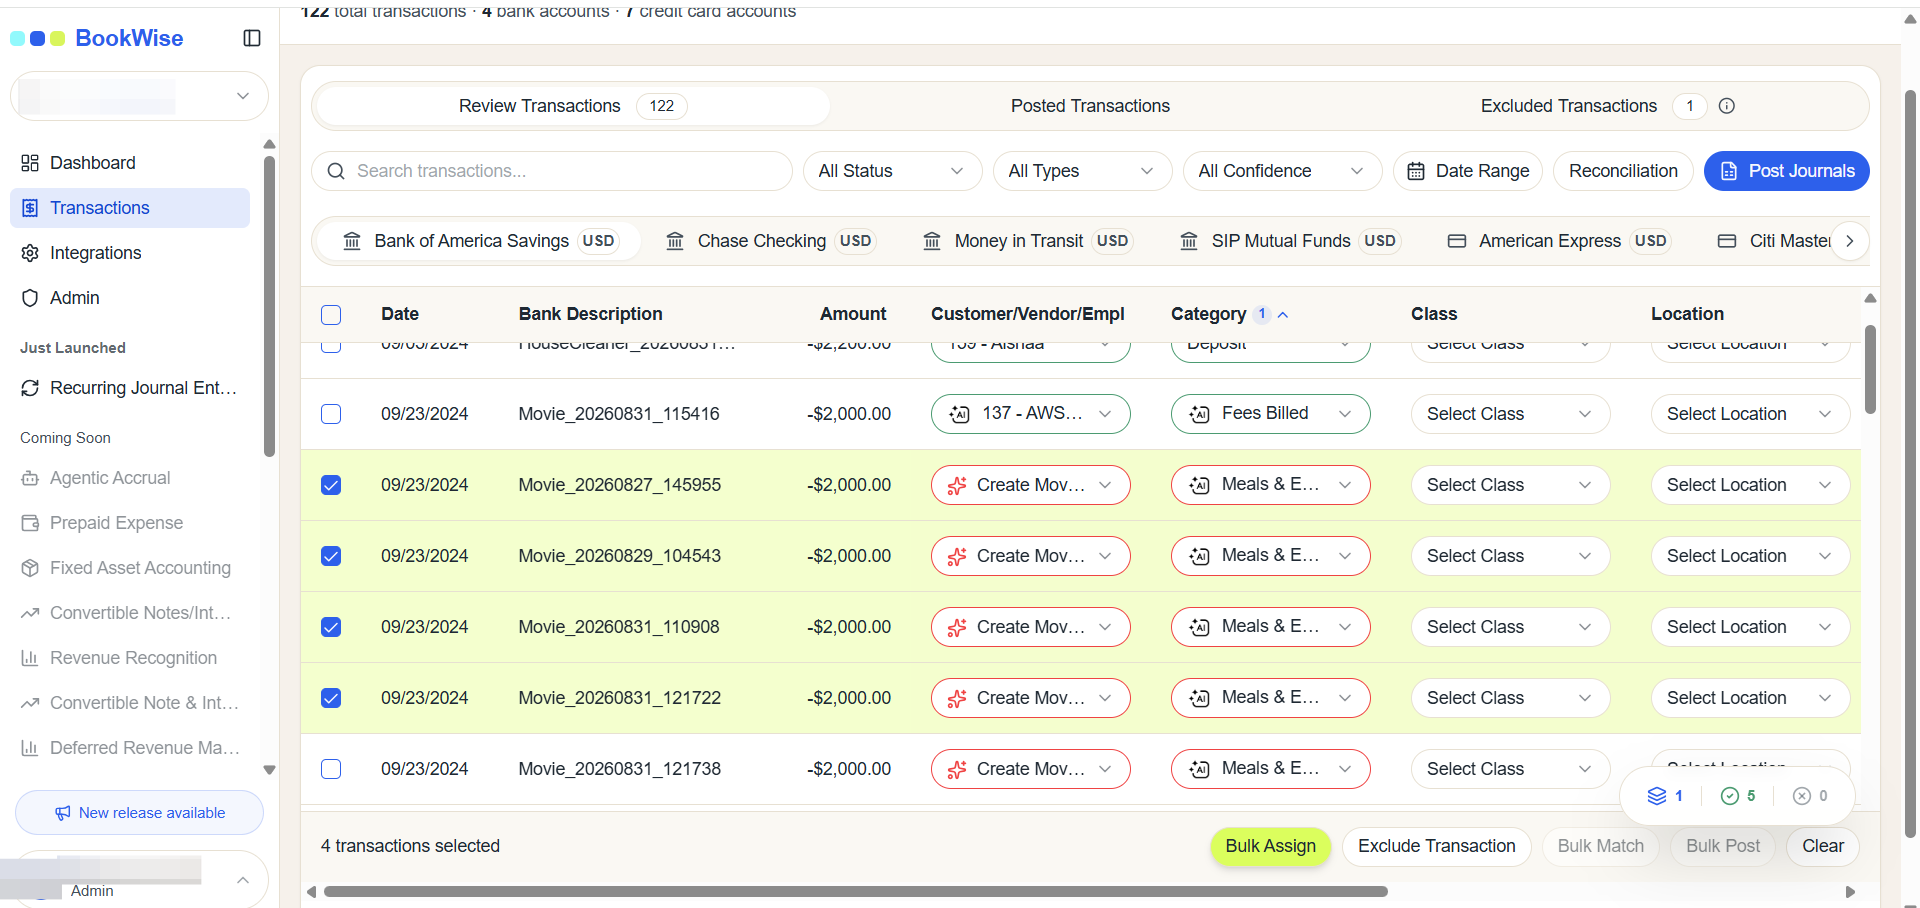This screenshot has width=1920, height=908.
Task: Click SIP Mutual Funds bank icon
Action: [x=1189, y=241]
